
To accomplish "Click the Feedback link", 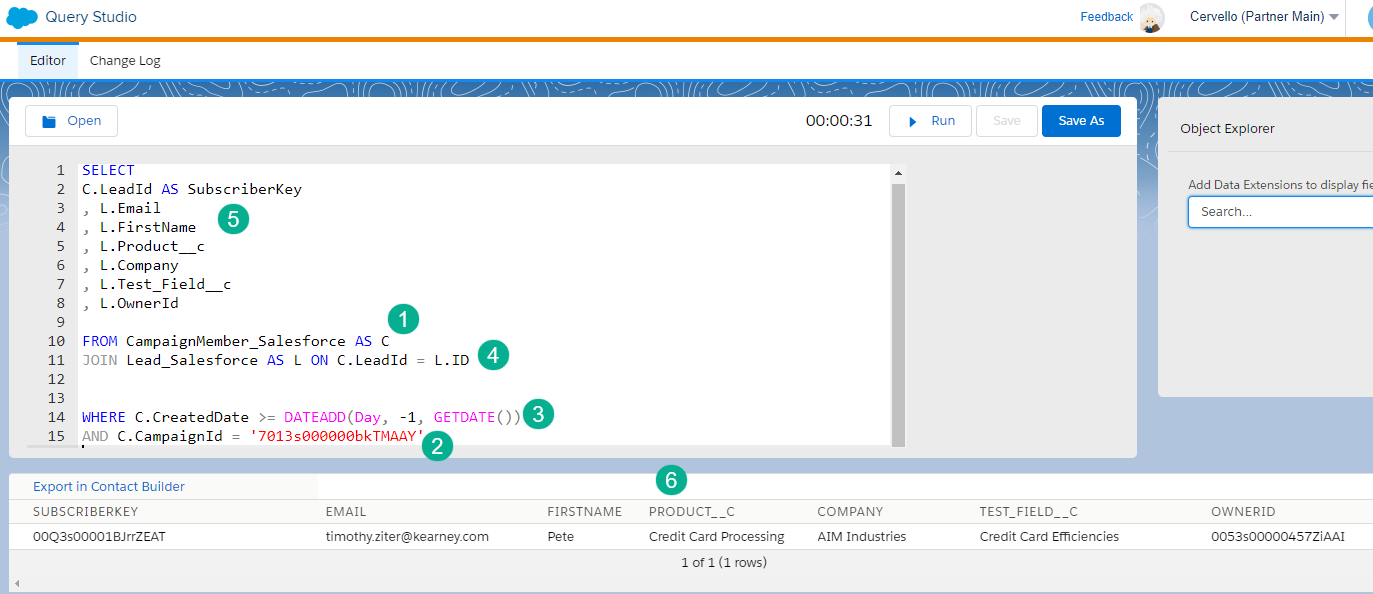I will coord(1105,16).
